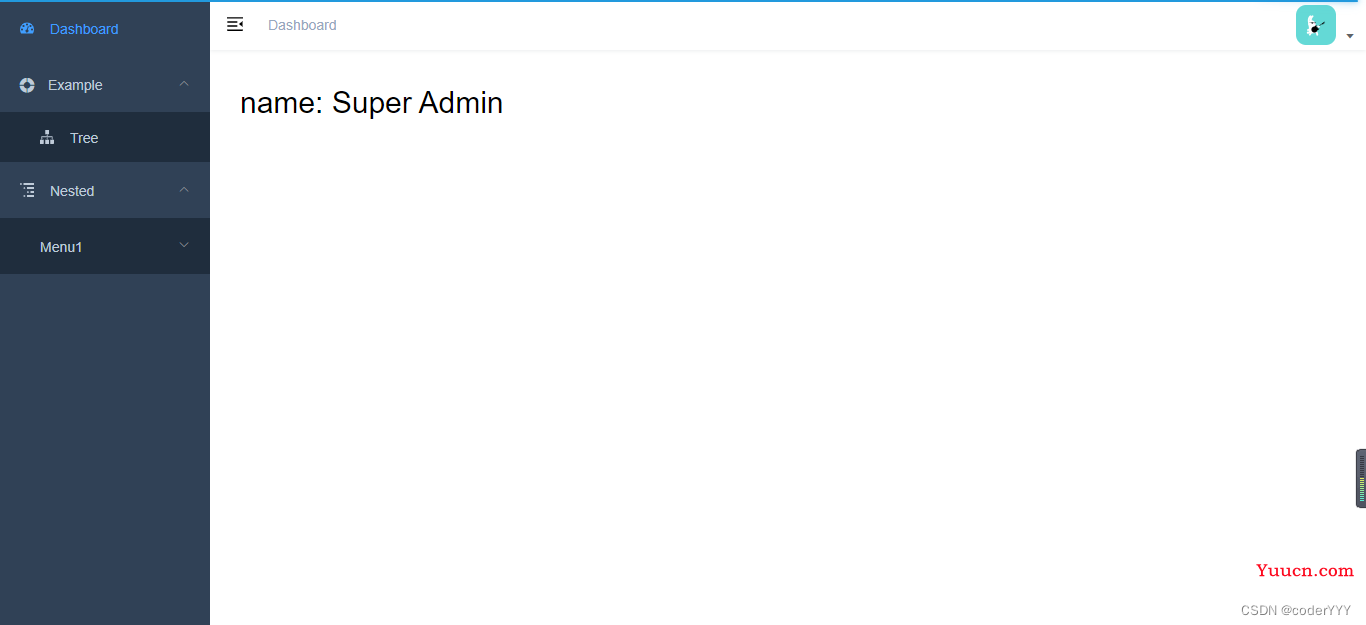
Task: Click the Dashboard breadcrumb text
Action: 302,25
